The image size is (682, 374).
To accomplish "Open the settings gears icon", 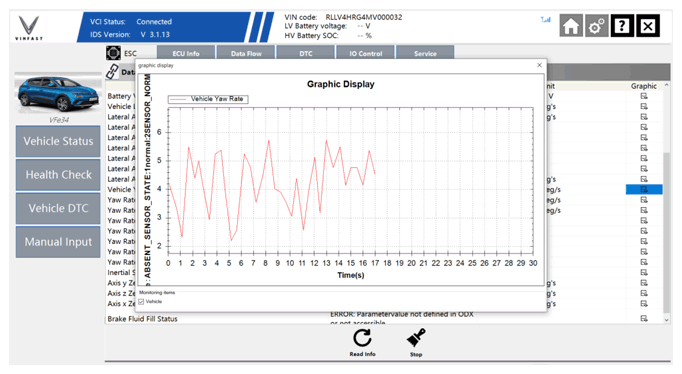I will pos(596,26).
